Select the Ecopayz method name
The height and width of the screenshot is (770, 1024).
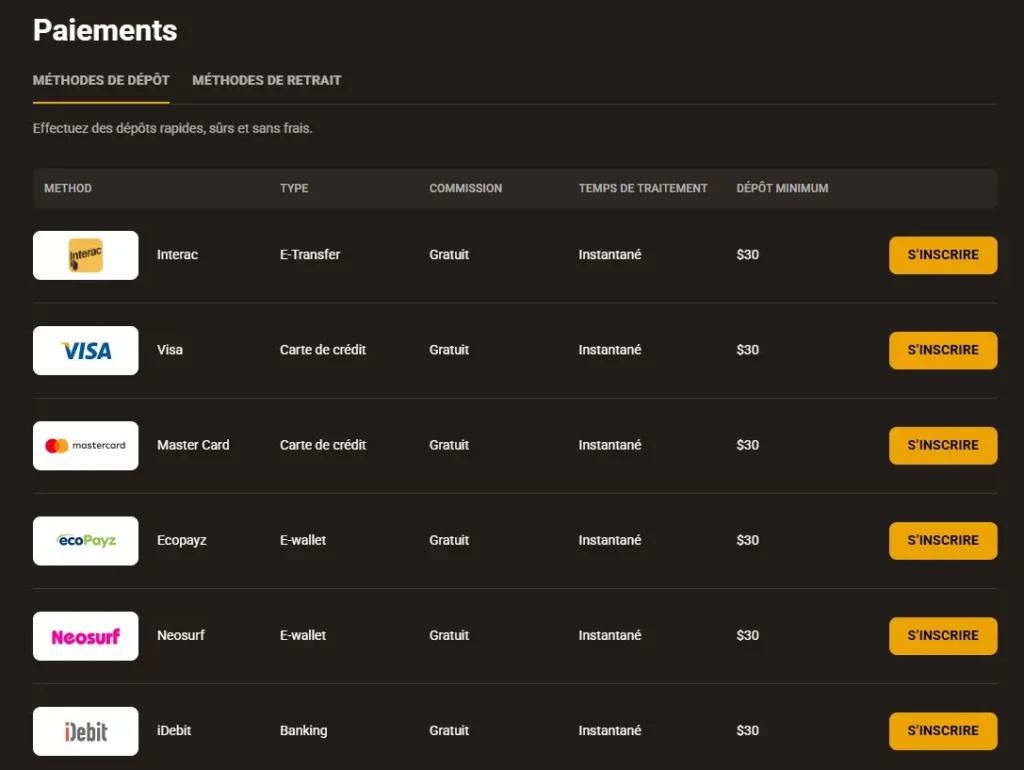click(x=182, y=541)
